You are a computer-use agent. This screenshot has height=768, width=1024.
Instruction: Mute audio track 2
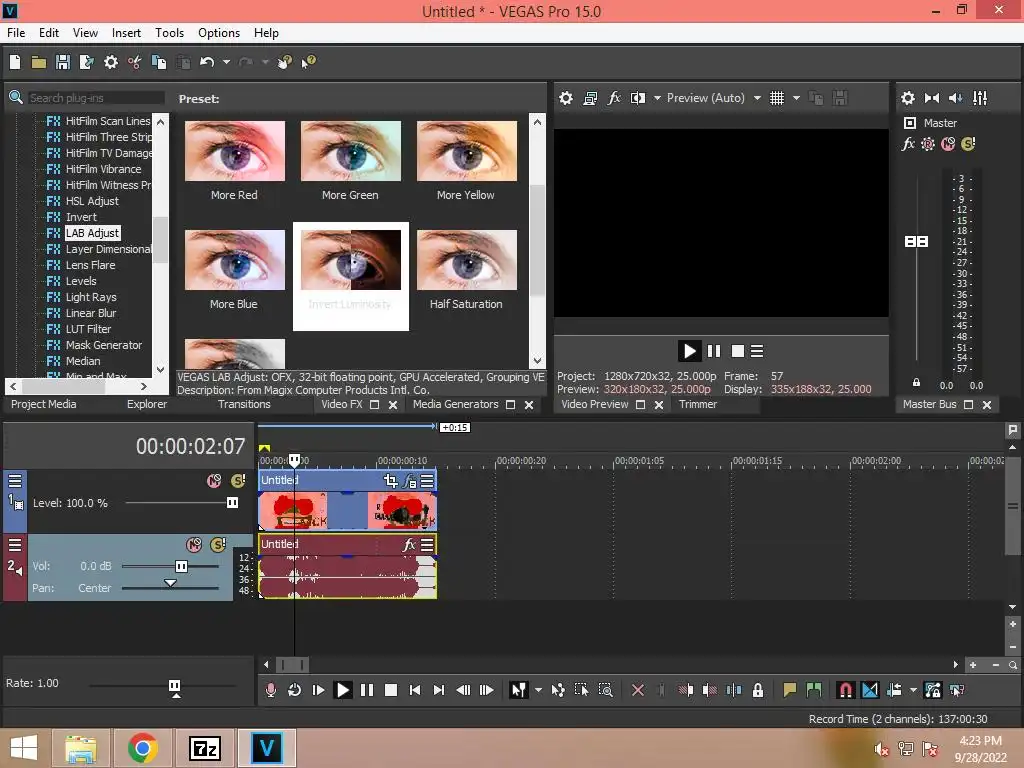point(194,545)
